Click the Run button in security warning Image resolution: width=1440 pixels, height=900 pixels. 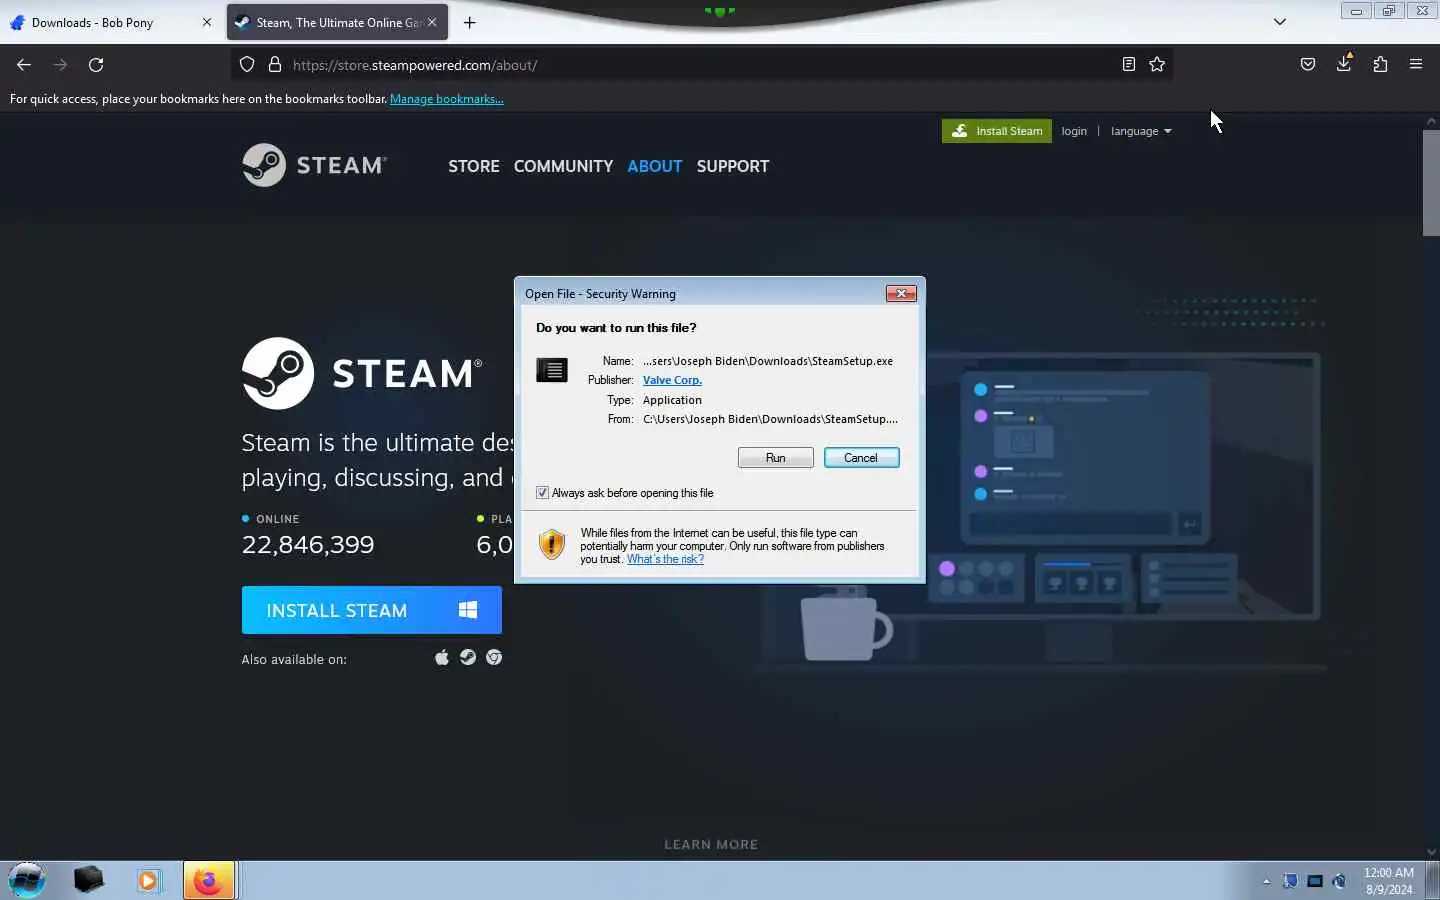[x=775, y=457]
